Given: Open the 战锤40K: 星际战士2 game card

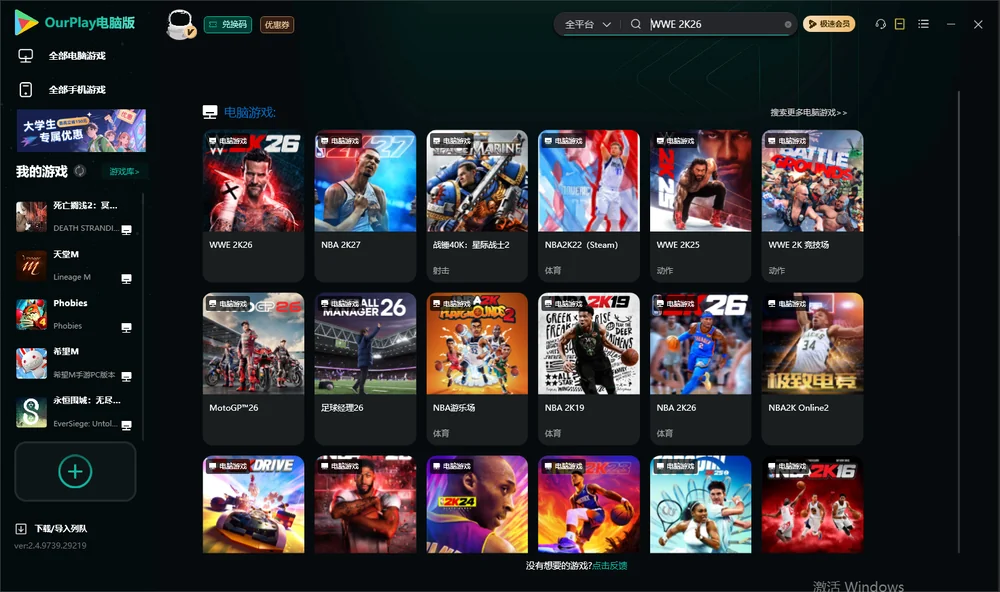Looking at the screenshot, I should tap(477, 205).
